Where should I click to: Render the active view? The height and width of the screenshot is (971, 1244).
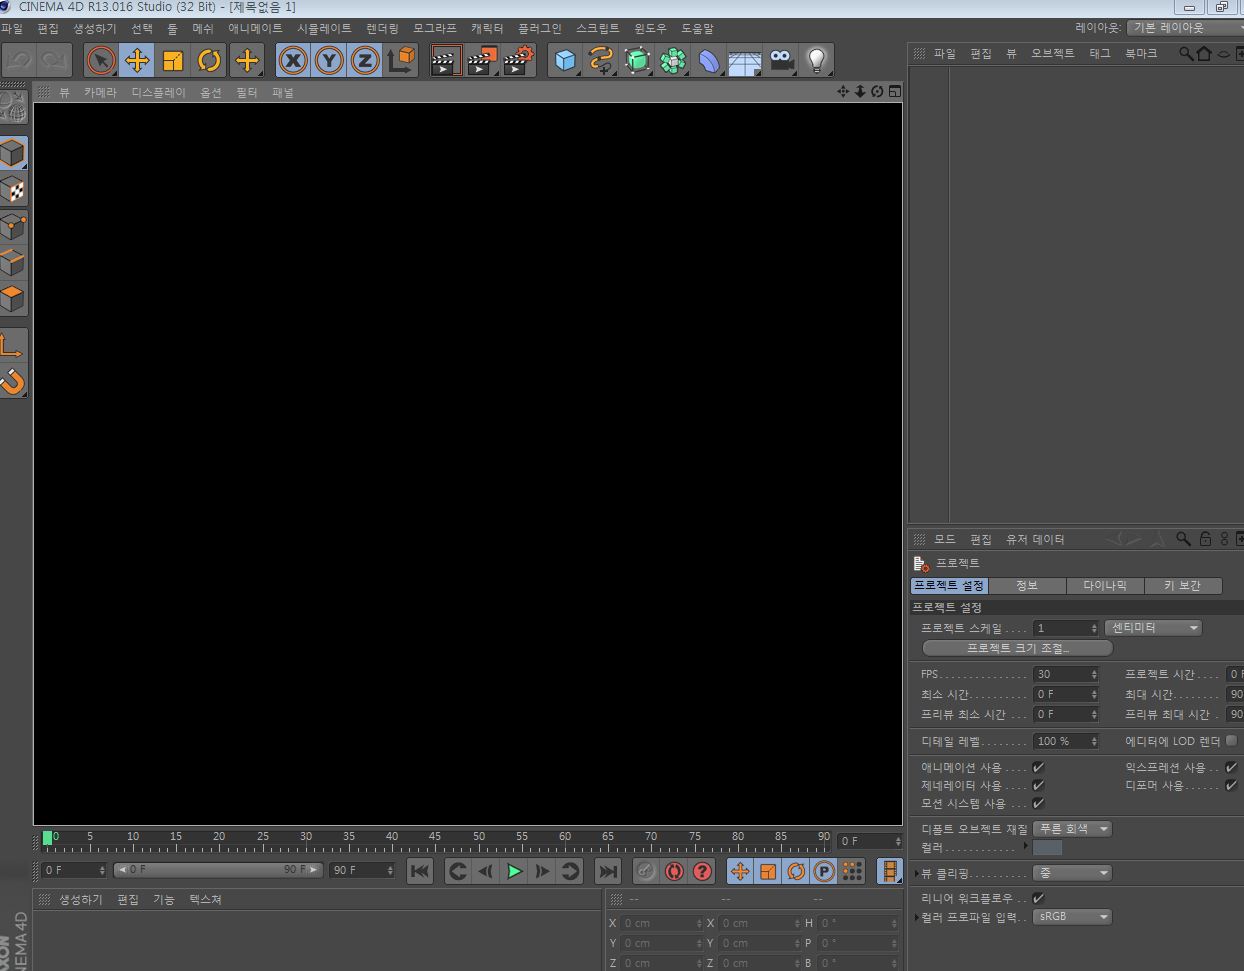(446, 61)
